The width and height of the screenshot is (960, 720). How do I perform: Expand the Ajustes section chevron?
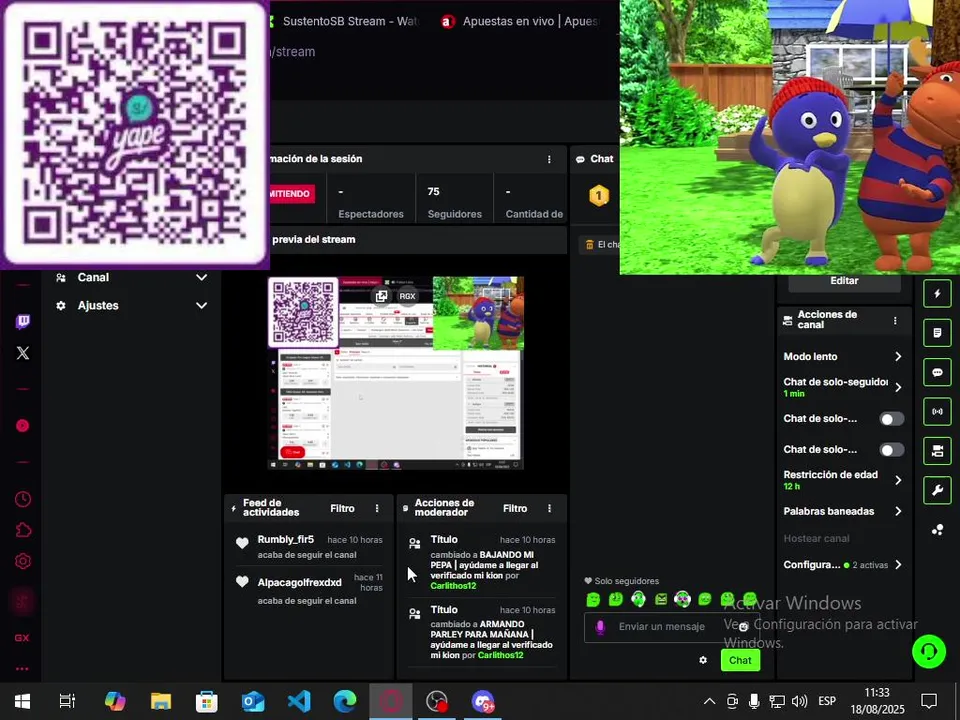(x=201, y=306)
